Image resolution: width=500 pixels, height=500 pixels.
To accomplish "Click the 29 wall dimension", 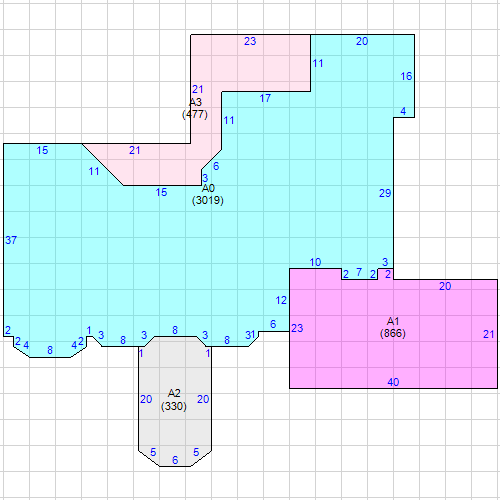I will pos(385,193).
